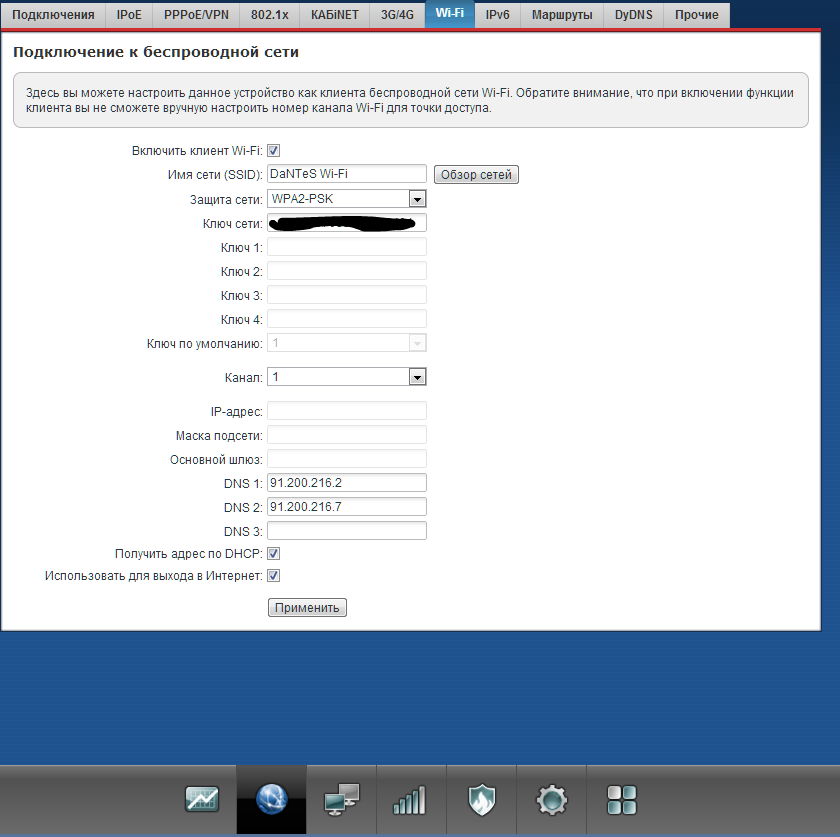Click the Применить button

(x=307, y=607)
